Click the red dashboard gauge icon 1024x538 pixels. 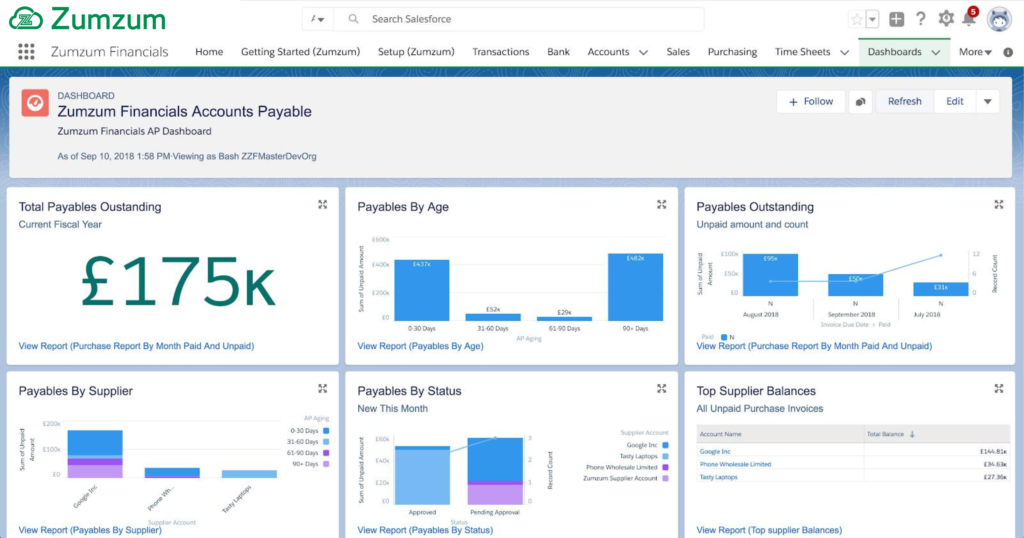(35, 103)
